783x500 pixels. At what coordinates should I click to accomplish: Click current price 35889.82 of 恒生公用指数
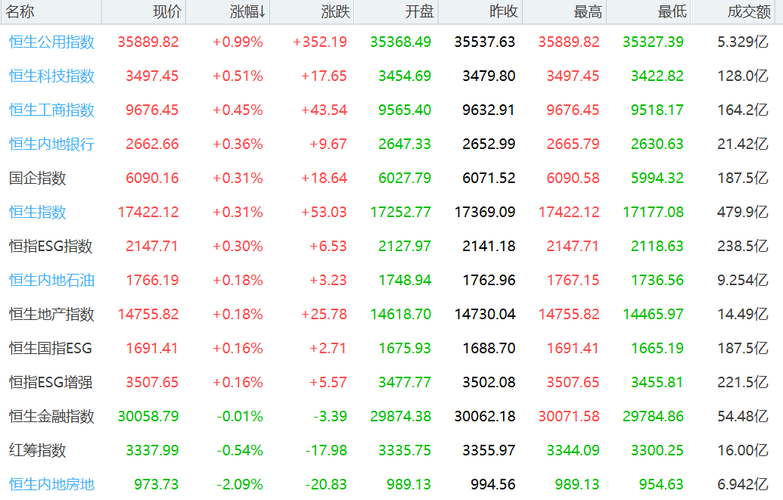tap(148, 42)
